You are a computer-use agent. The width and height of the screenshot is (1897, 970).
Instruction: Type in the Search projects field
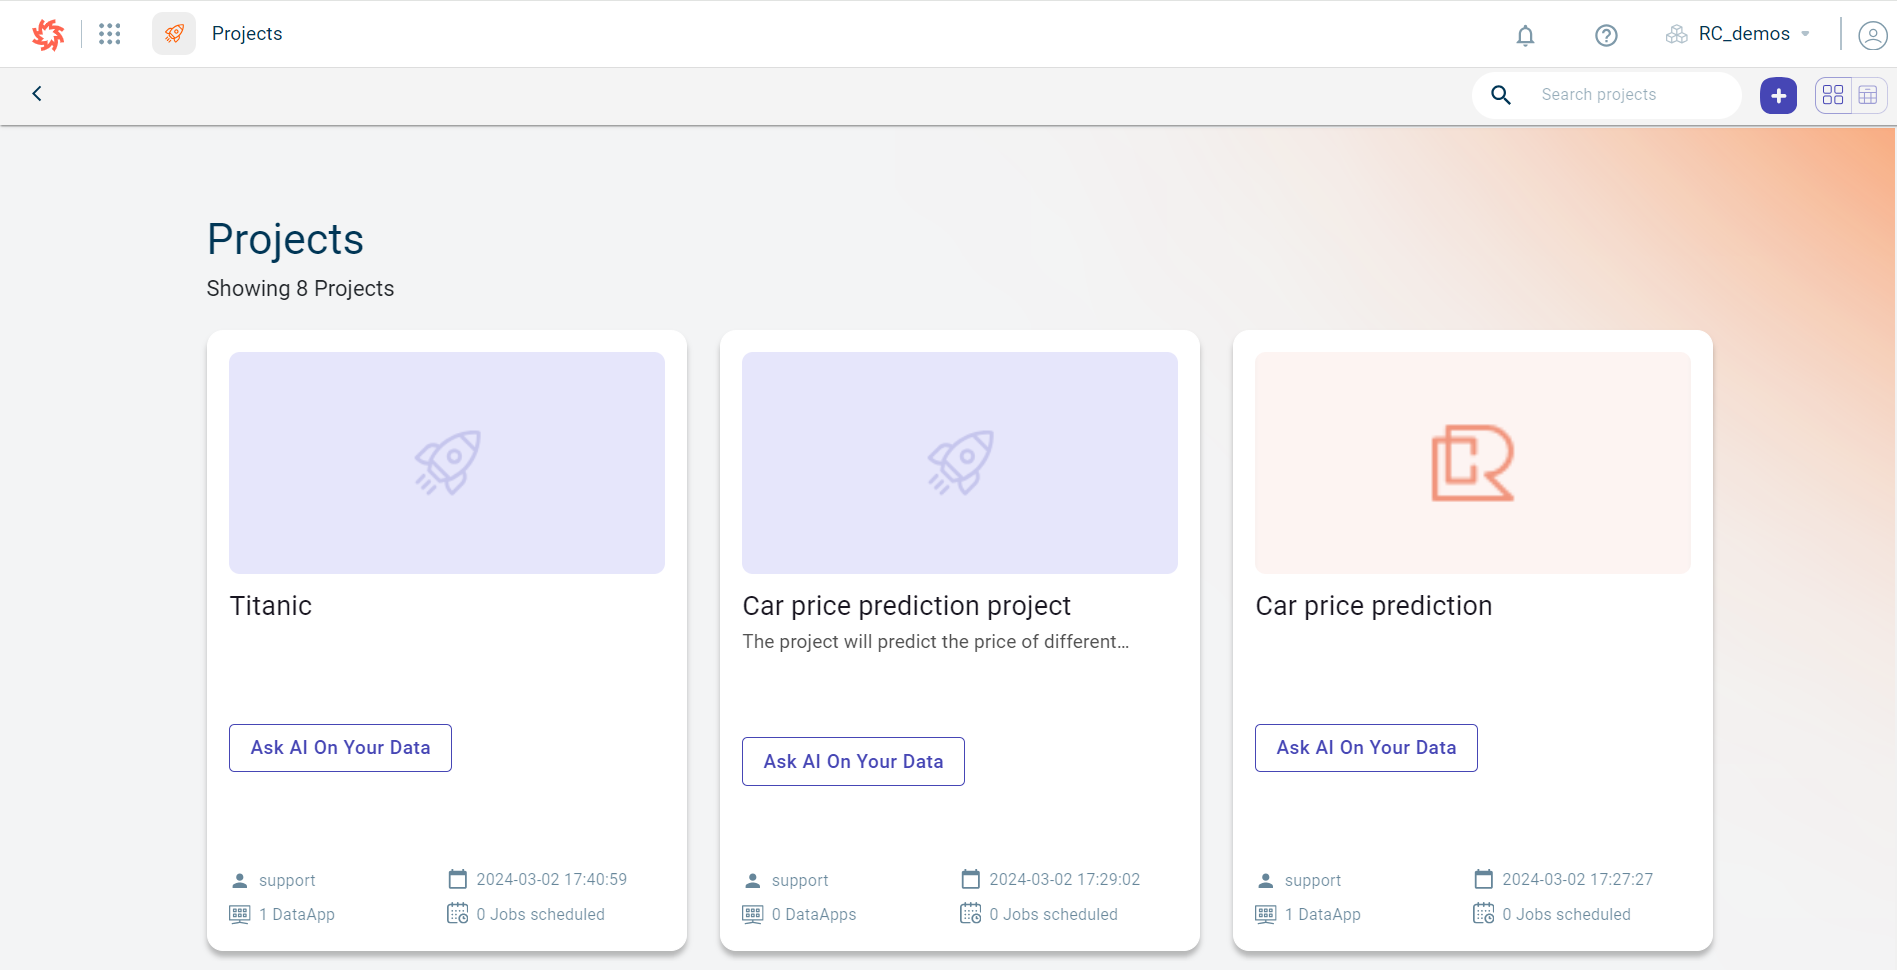pos(1630,95)
